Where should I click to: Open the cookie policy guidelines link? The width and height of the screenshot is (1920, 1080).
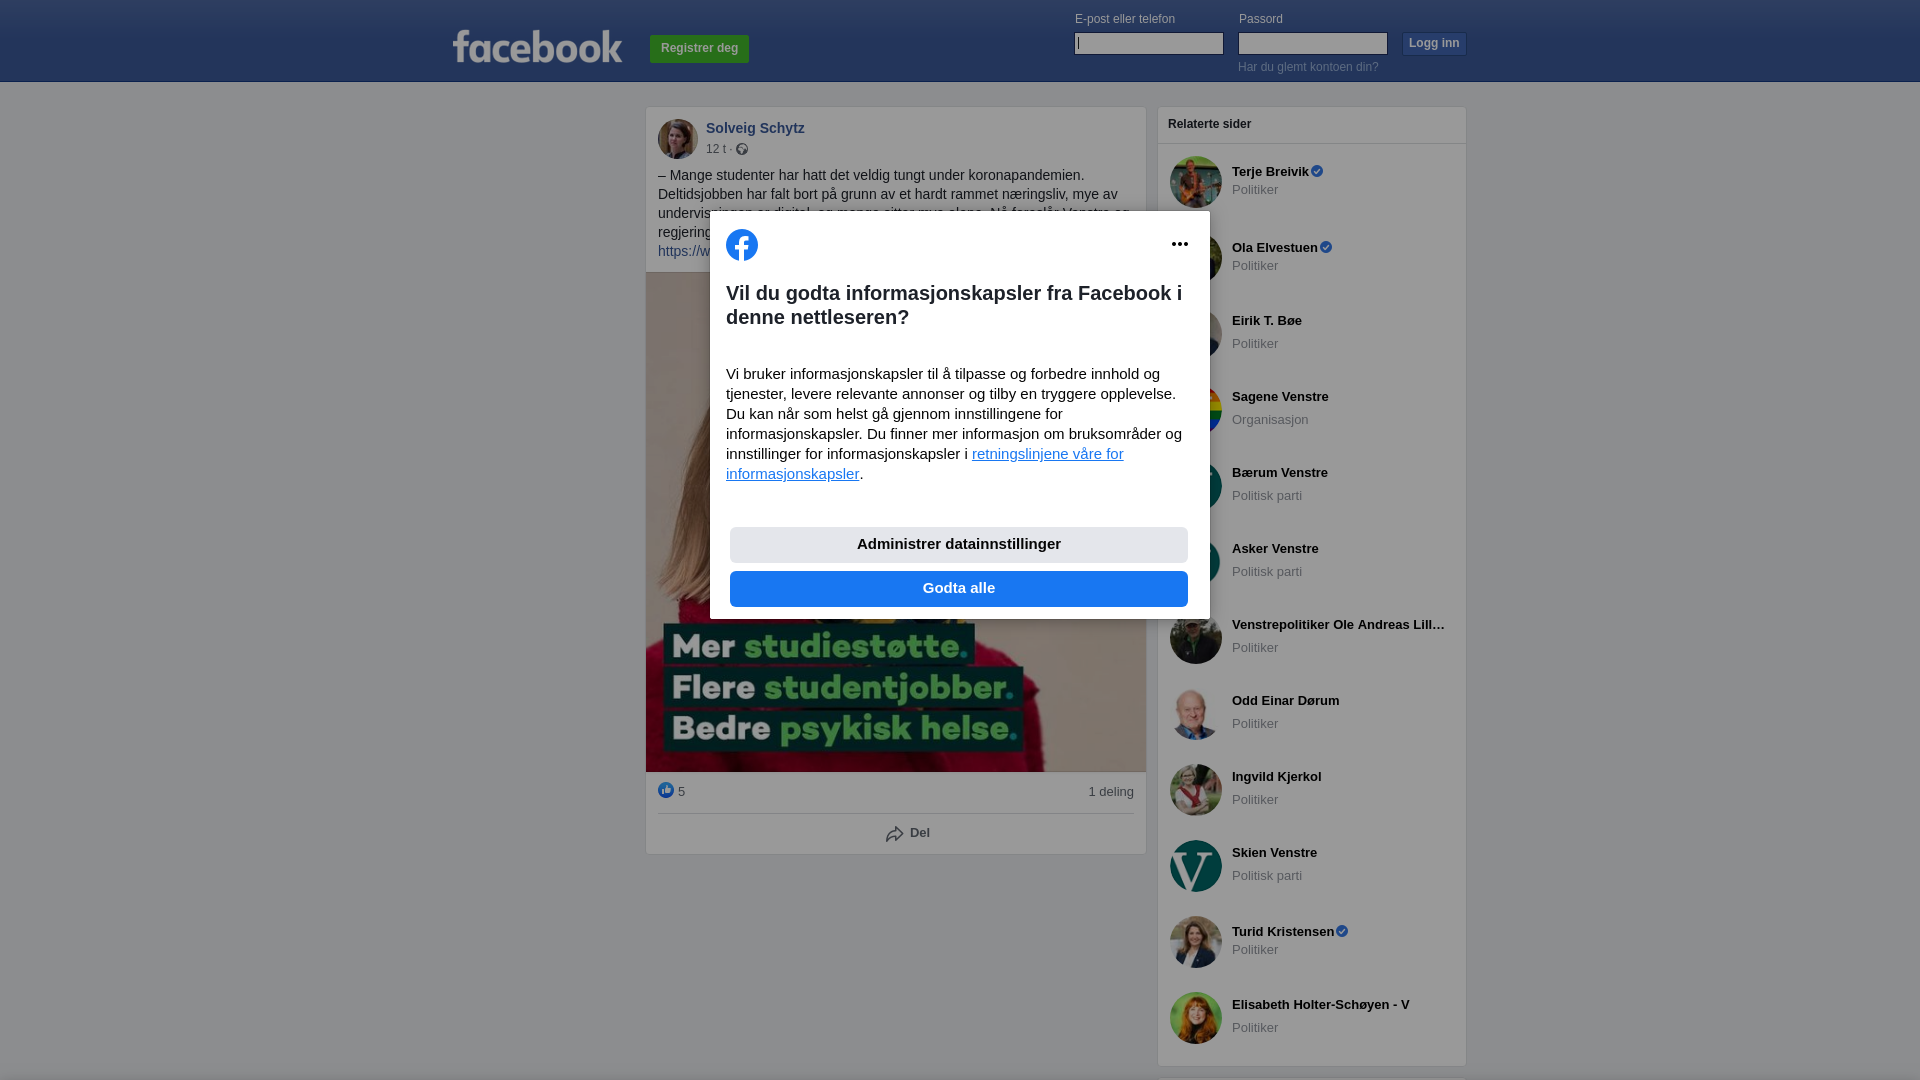point(925,464)
